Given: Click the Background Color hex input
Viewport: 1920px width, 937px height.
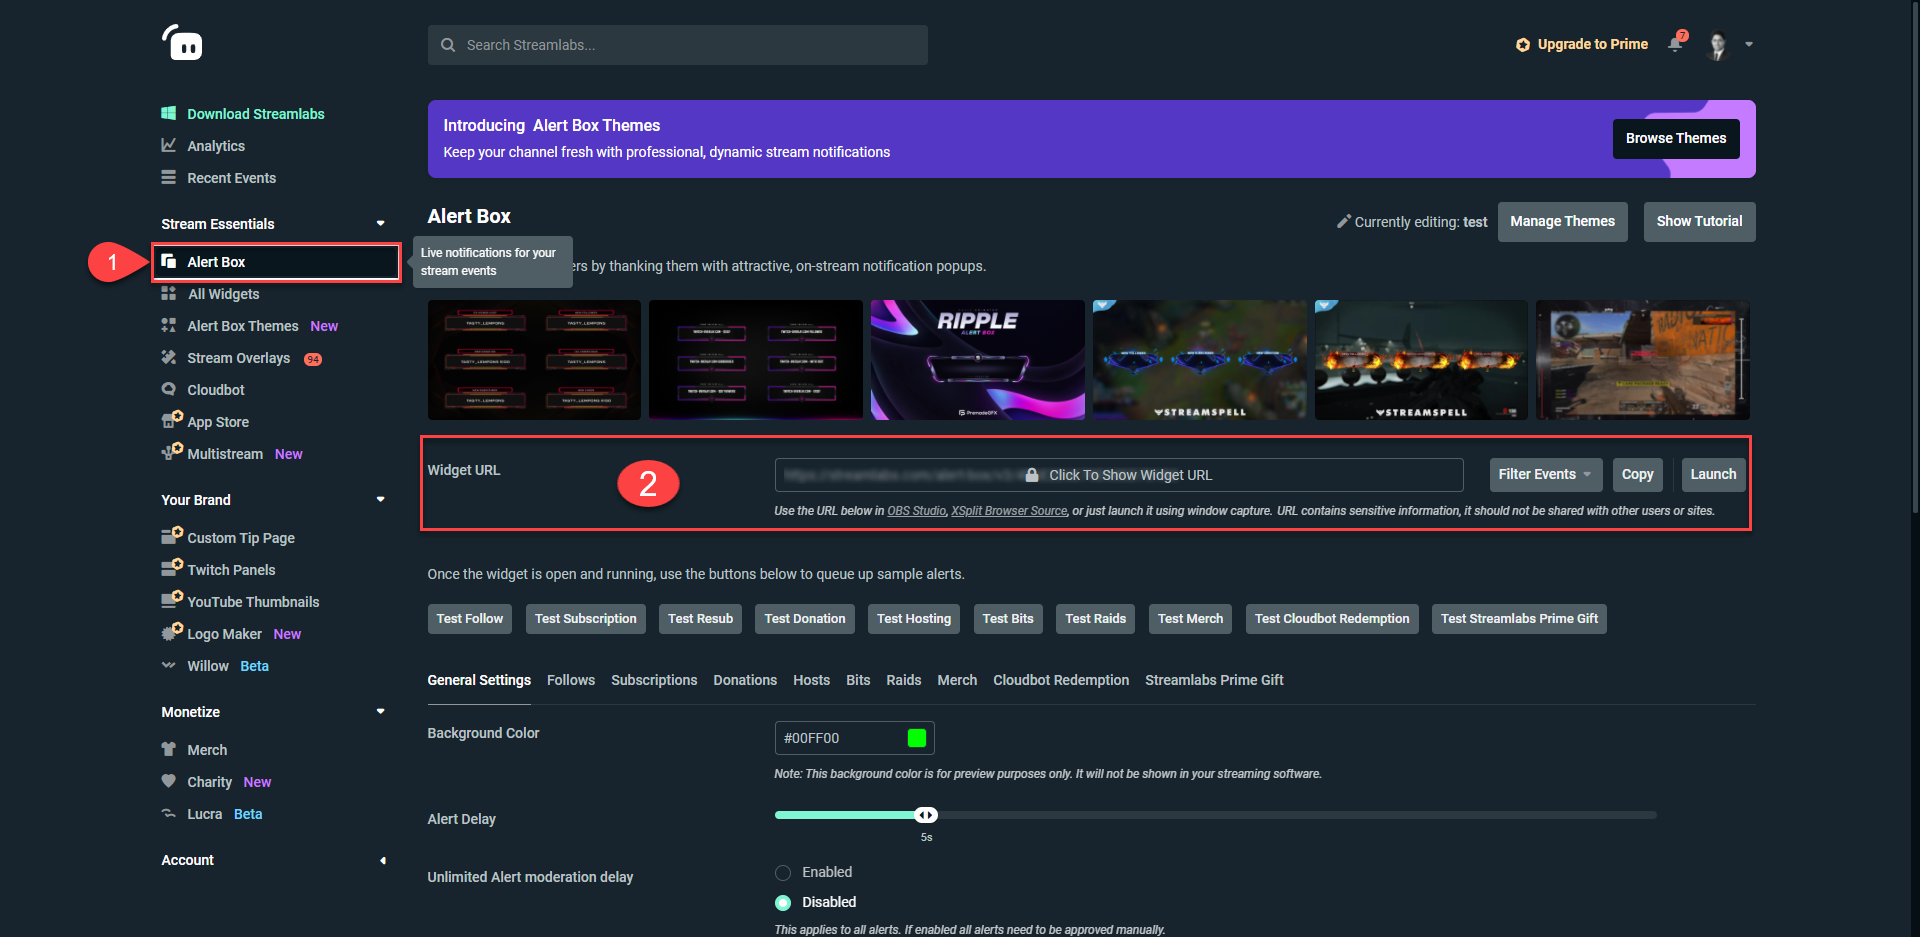Looking at the screenshot, I should (x=854, y=738).
